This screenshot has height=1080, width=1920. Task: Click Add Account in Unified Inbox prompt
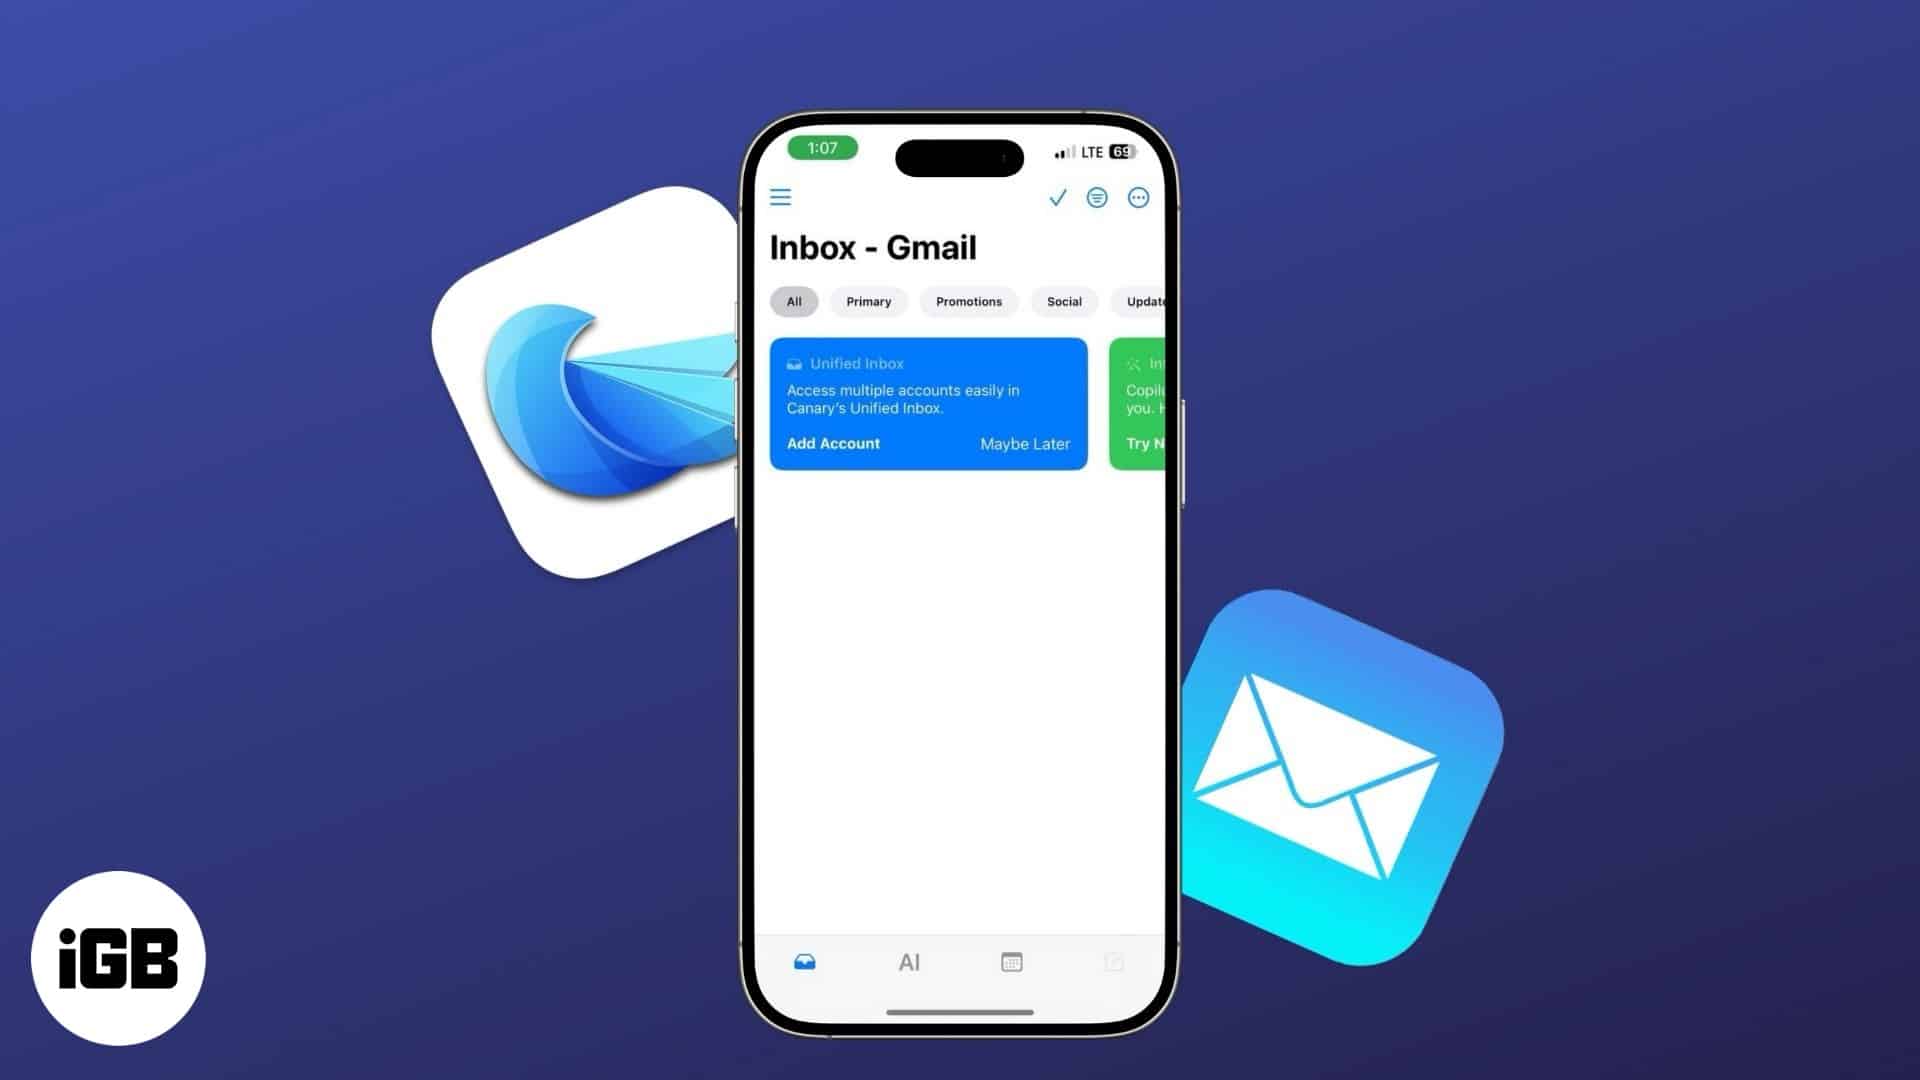coord(832,443)
